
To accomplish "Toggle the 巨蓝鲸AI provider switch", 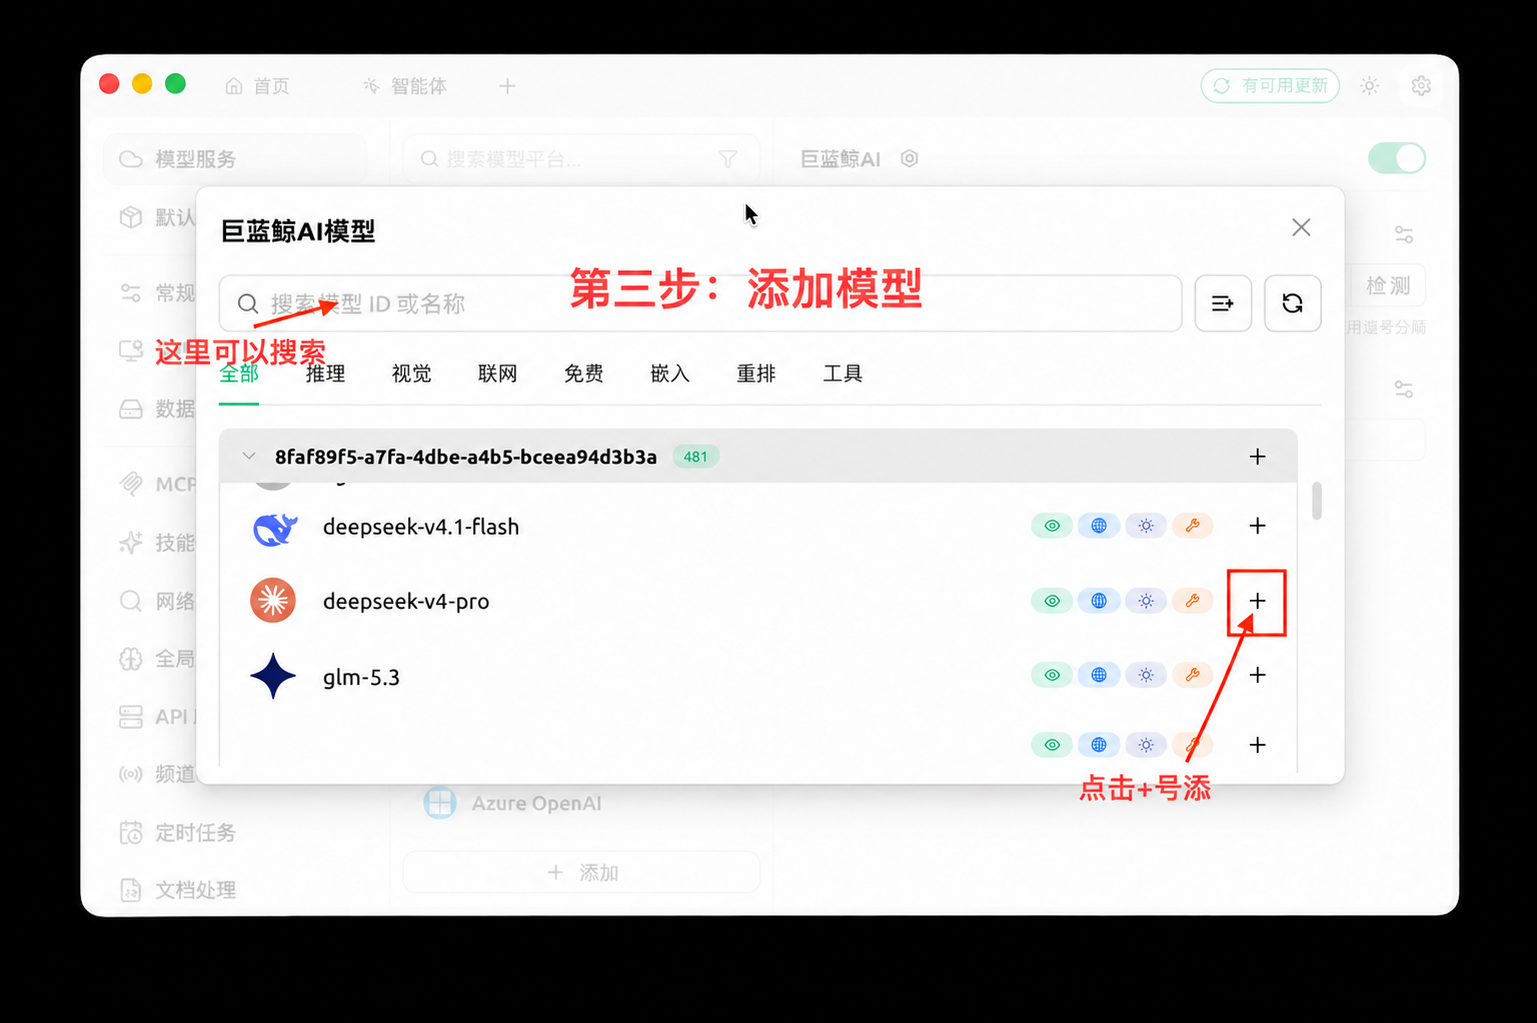I will coord(1396,158).
